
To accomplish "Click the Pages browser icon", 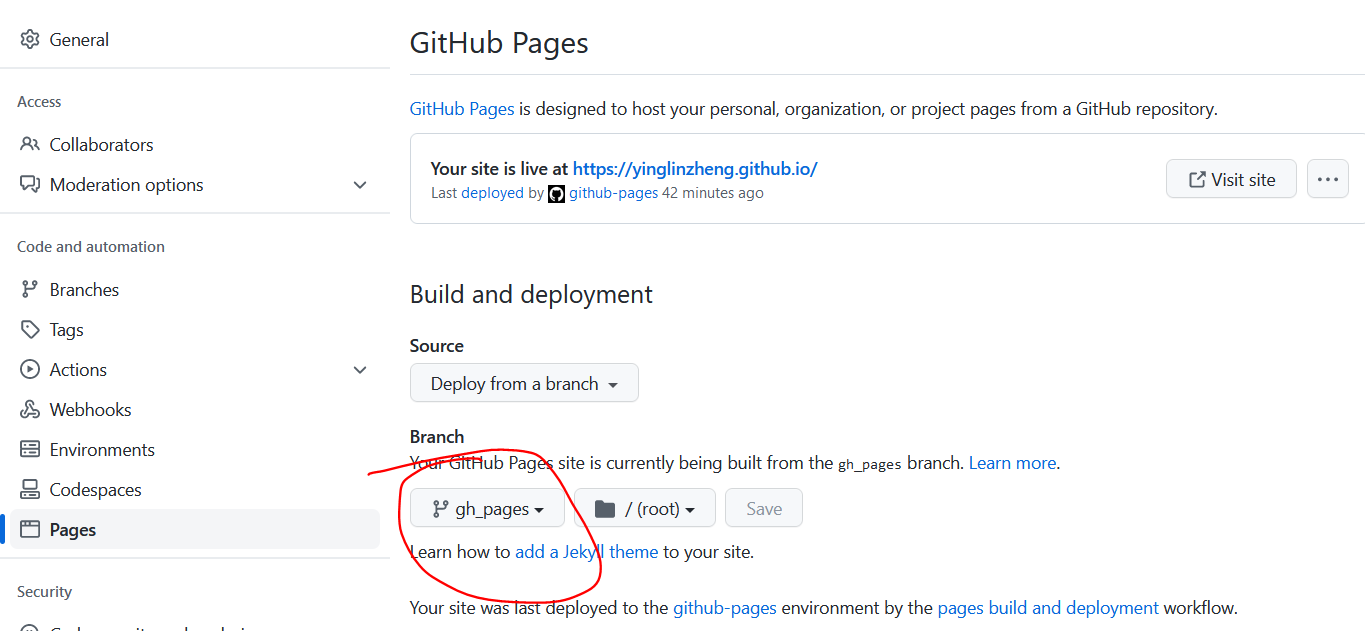I will pyautogui.click(x=30, y=529).
